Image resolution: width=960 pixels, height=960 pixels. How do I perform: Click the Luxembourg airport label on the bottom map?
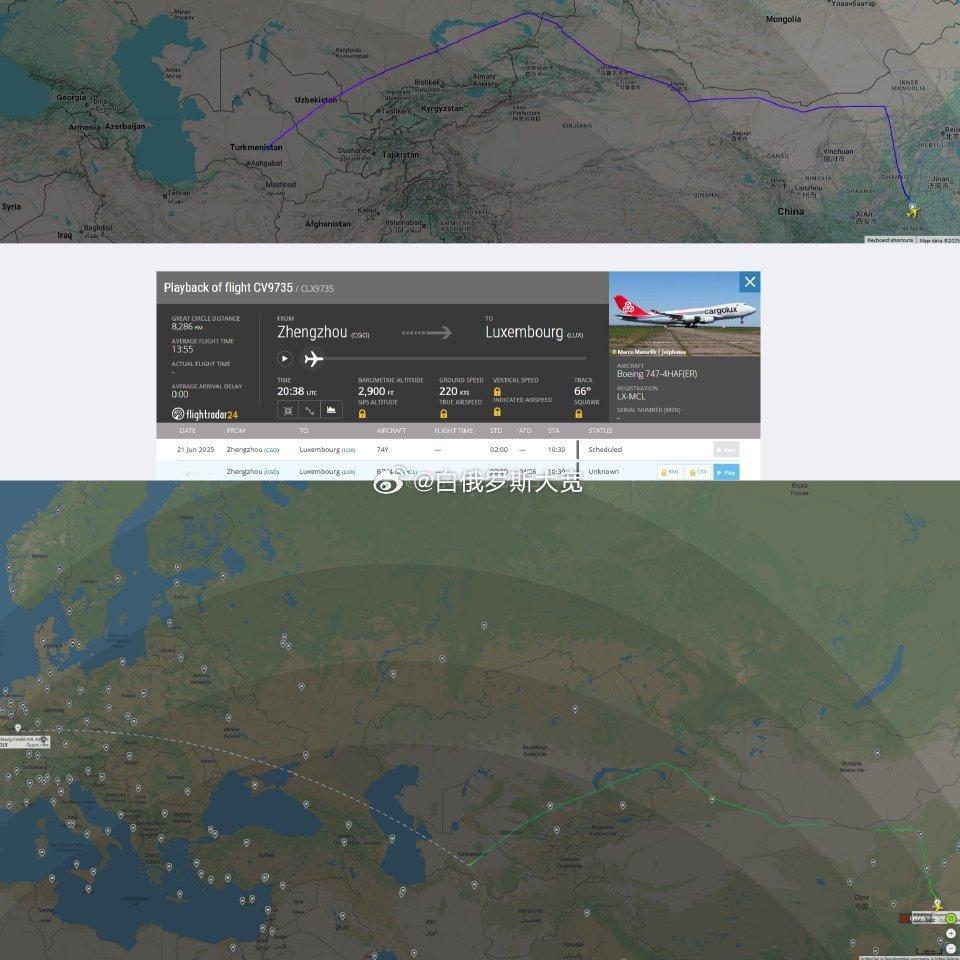pos(24,741)
